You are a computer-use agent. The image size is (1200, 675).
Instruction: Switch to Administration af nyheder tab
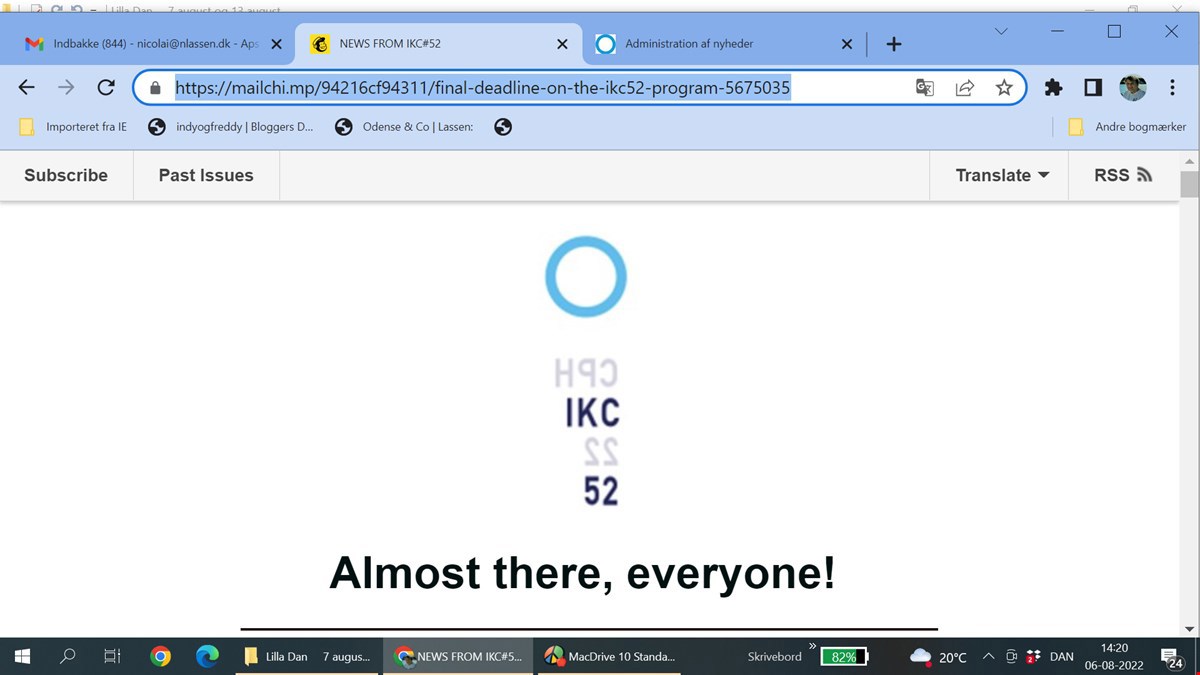723,44
